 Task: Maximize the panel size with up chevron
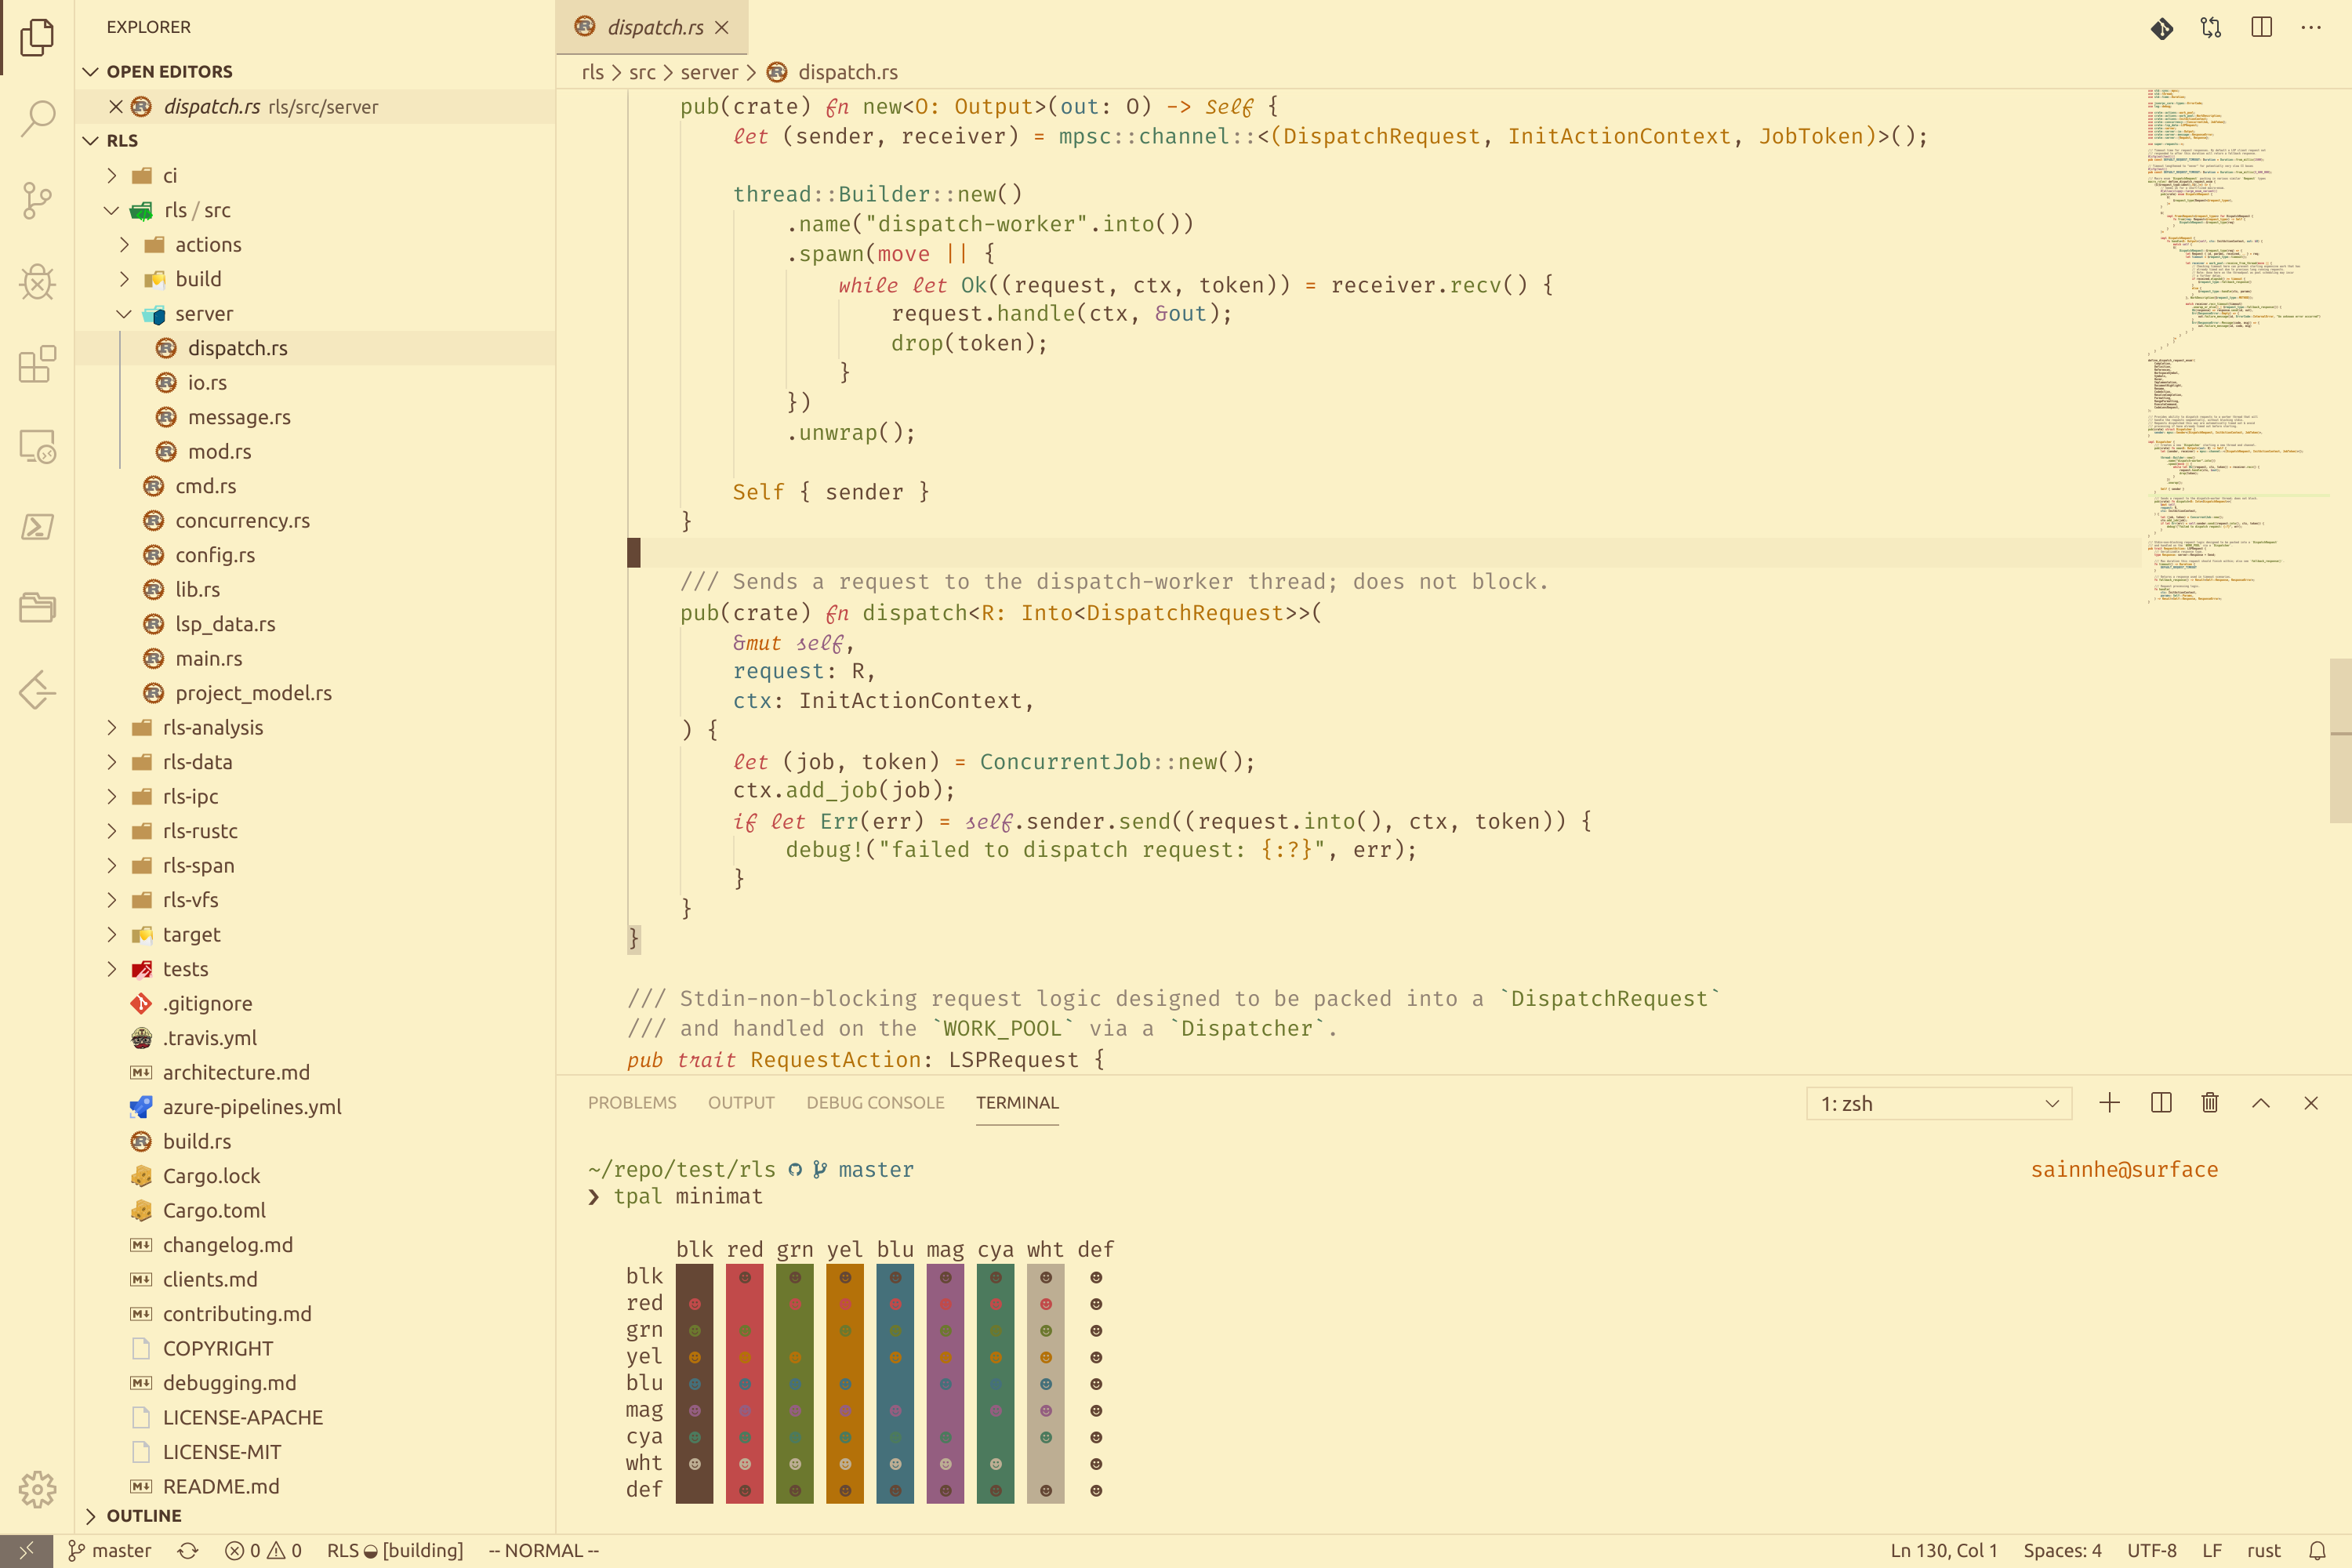(x=2261, y=1103)
